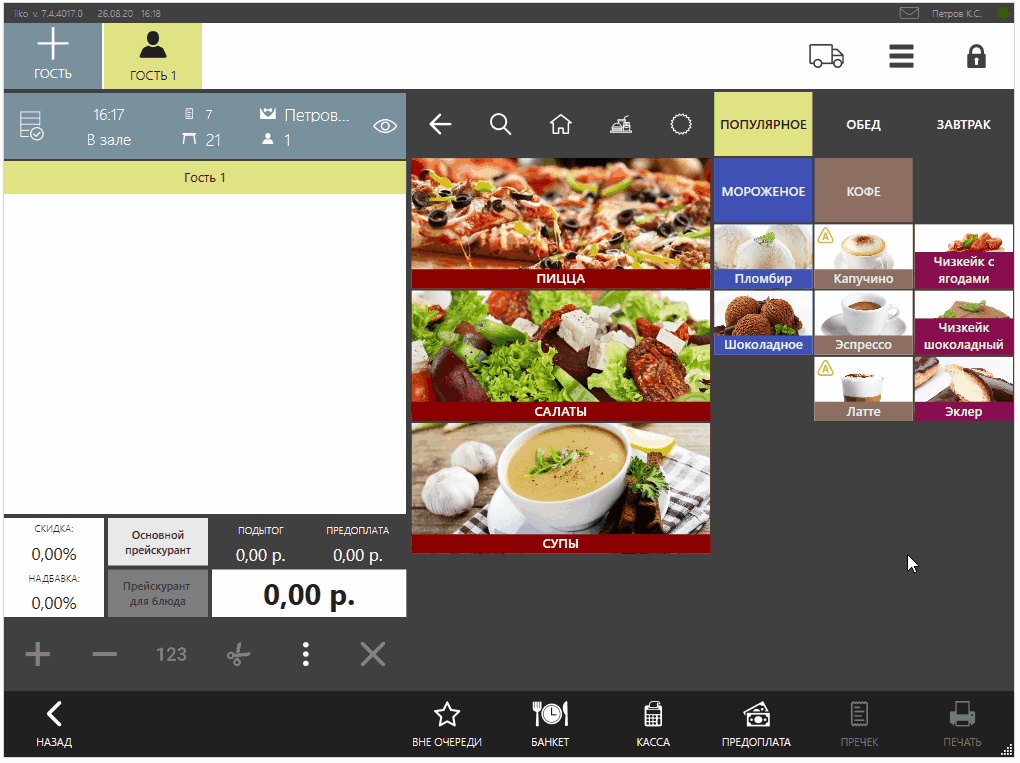This screenshot has height=763, width=1020.
Task: Go to menu home screen
Action: 561,124
